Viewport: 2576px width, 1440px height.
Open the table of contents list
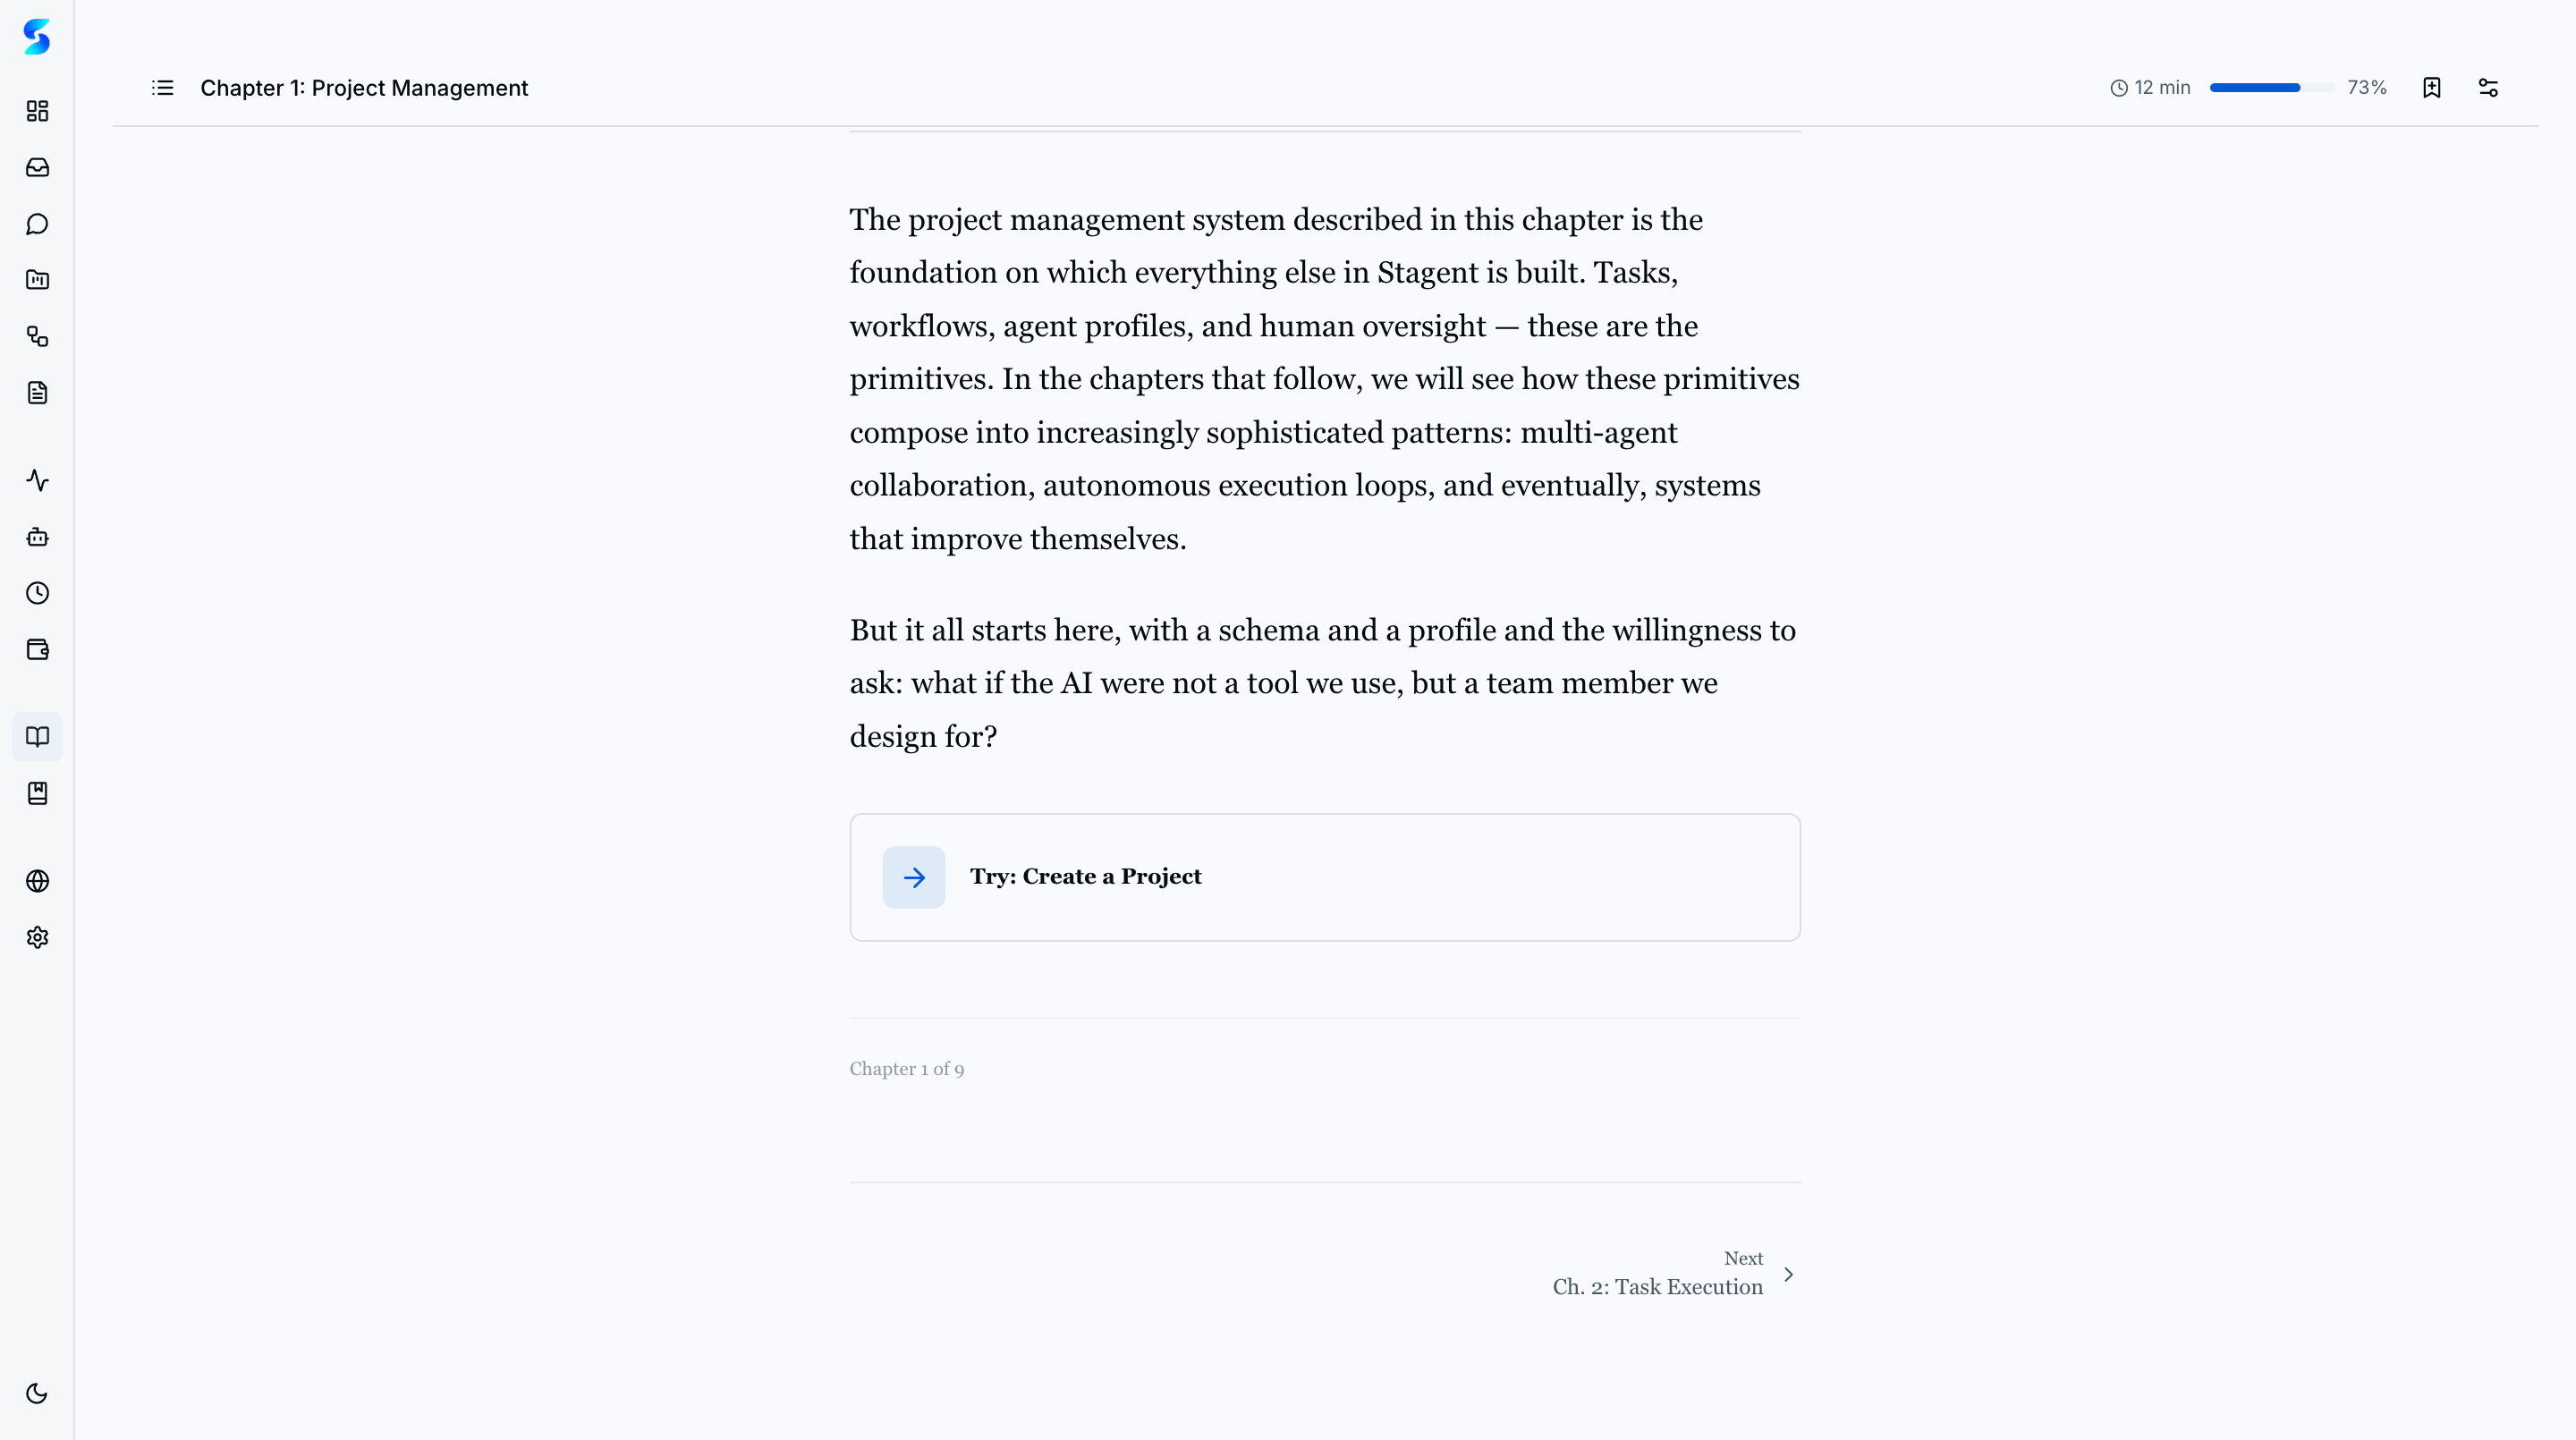(162, 88)
